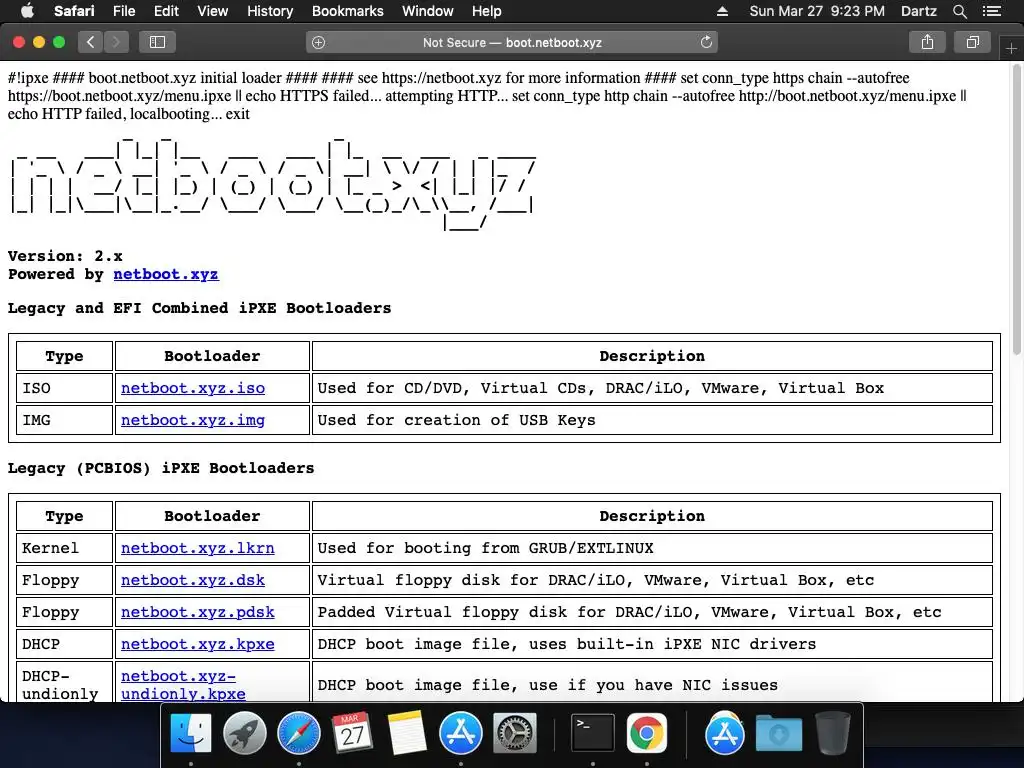Click the address bar showing boot.netboot.xyz

click(512, 42)
